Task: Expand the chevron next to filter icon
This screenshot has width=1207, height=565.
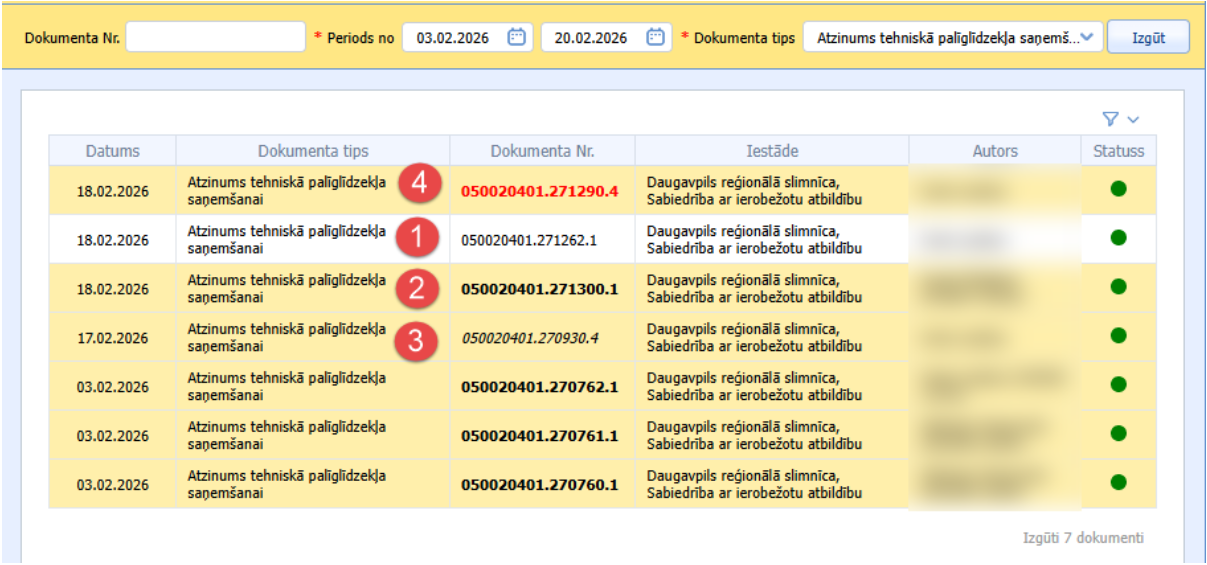Action: click(1133, 120)
